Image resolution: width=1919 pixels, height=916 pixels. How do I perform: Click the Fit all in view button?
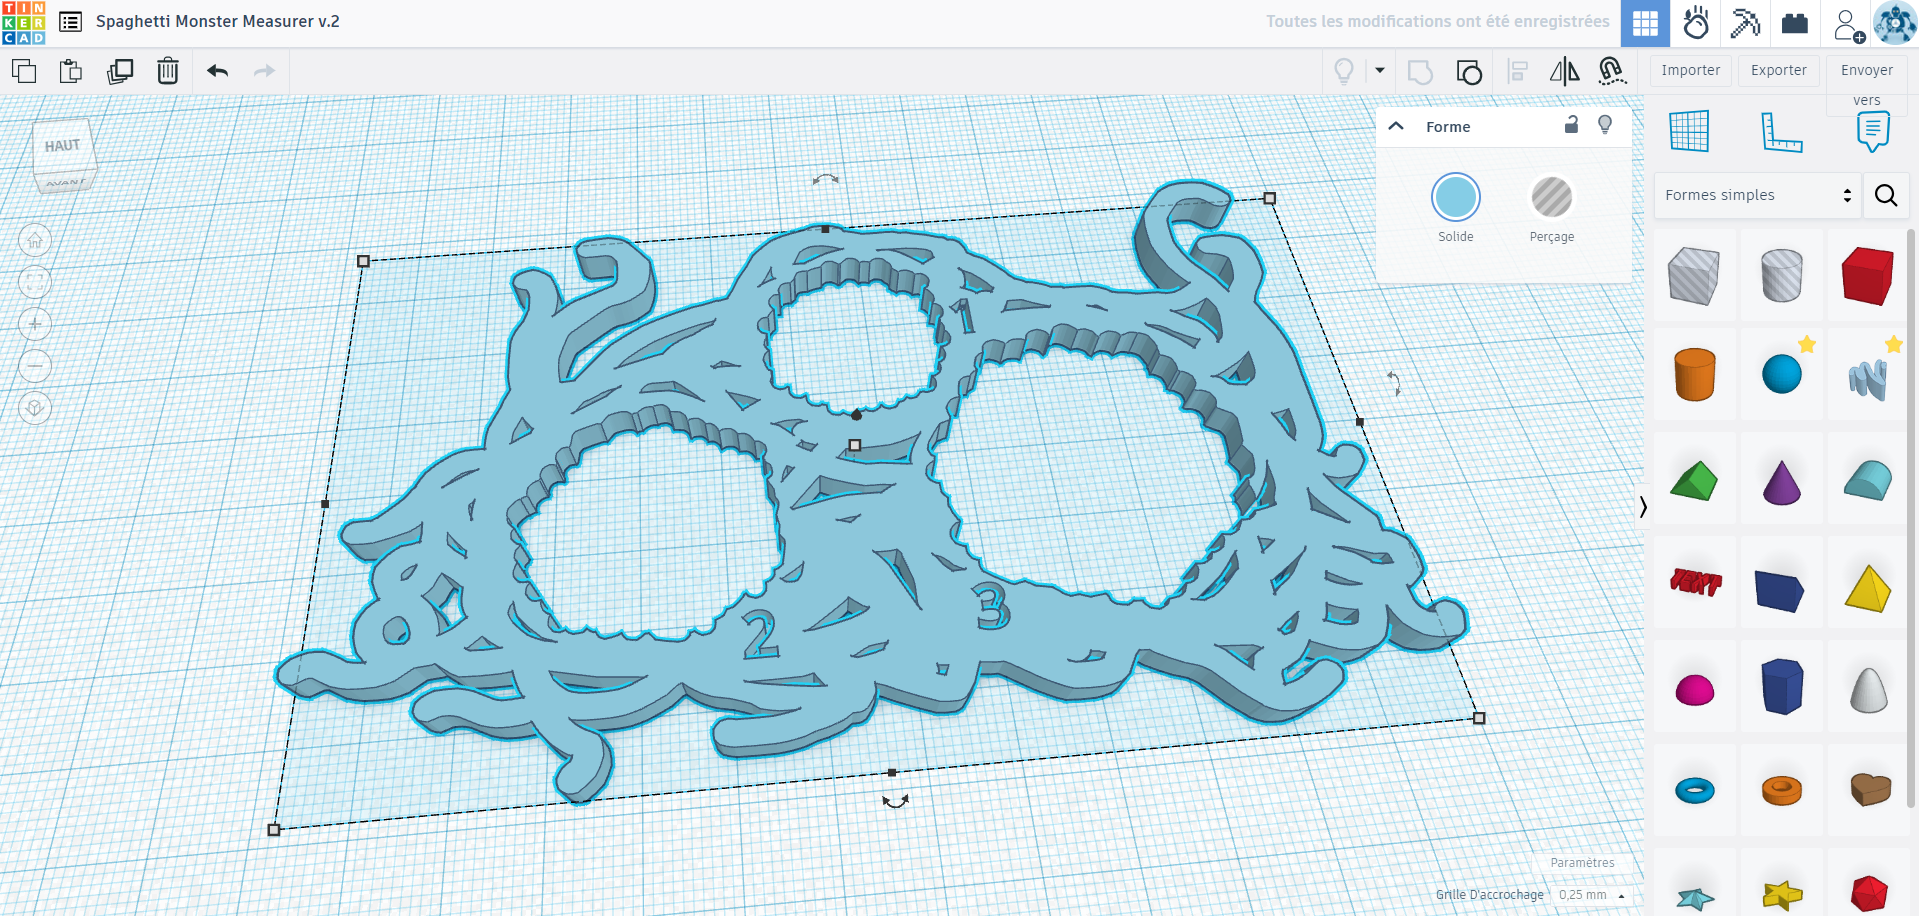tap(35, 282)
